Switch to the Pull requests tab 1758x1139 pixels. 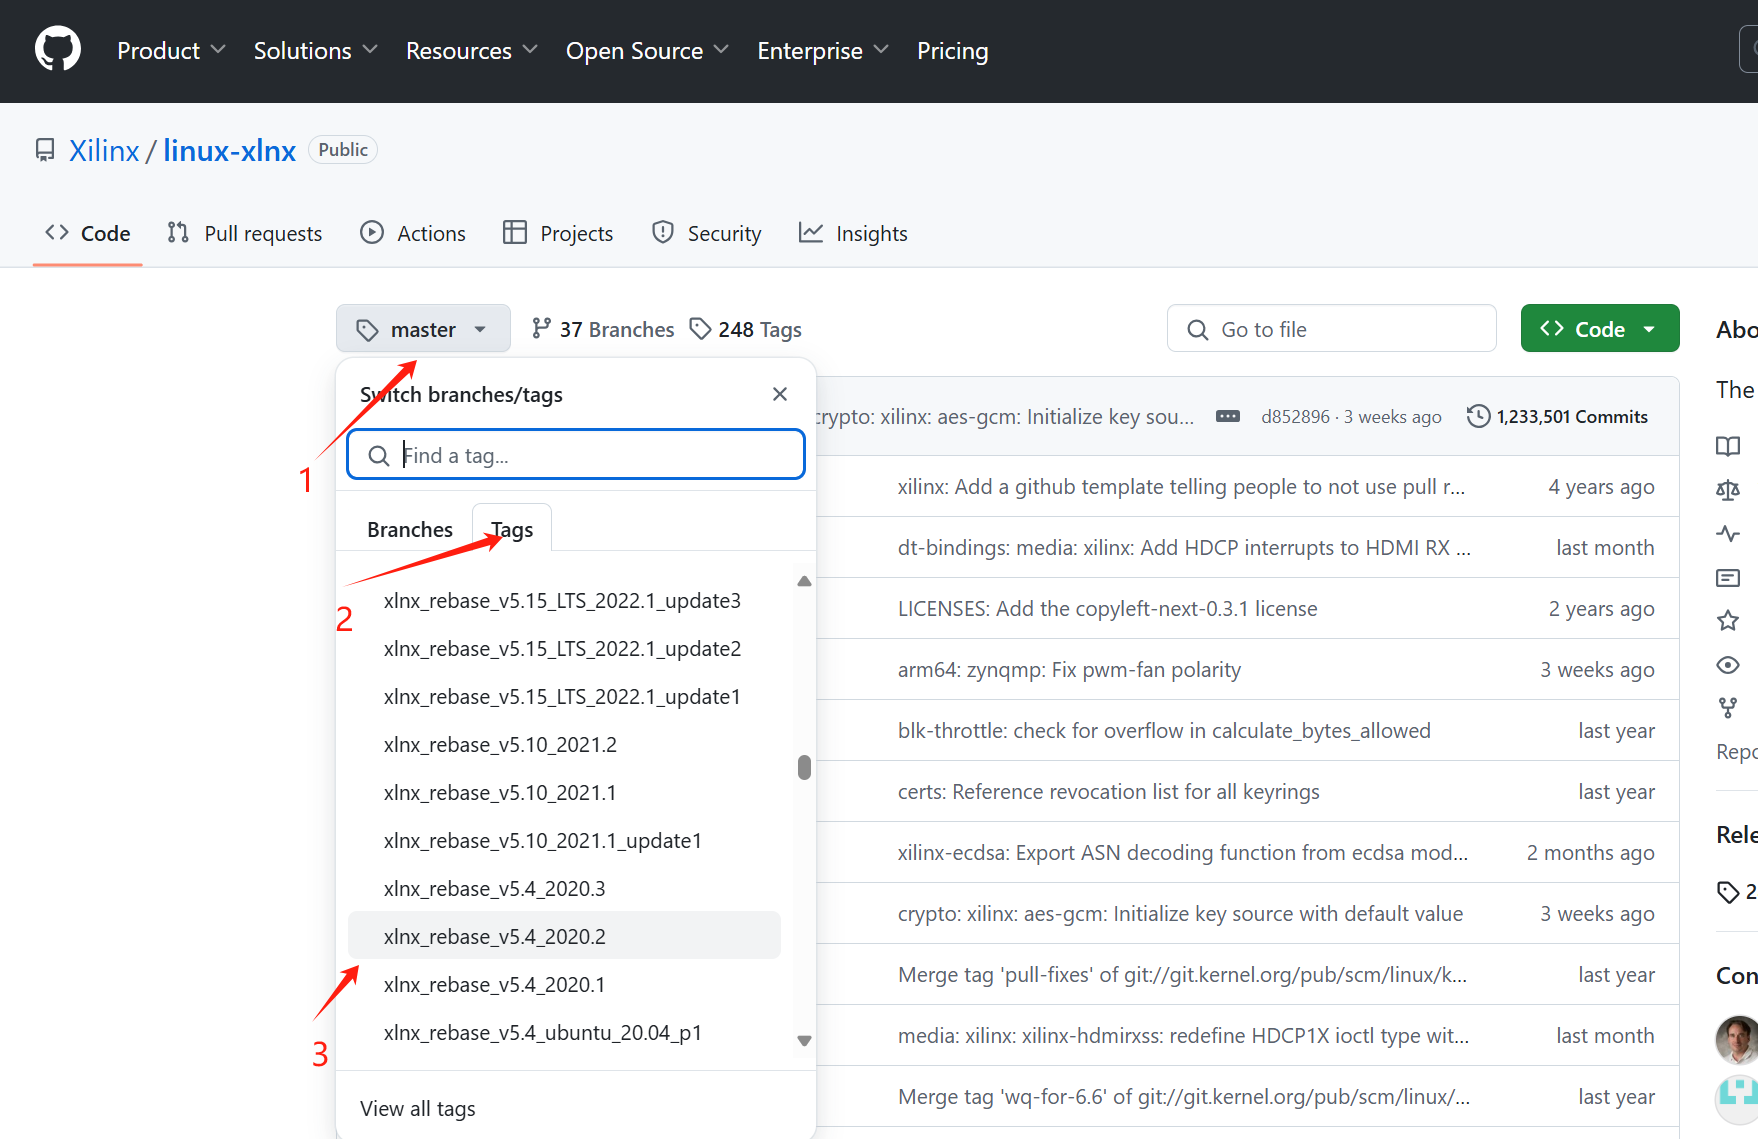(x=245, y=233)
